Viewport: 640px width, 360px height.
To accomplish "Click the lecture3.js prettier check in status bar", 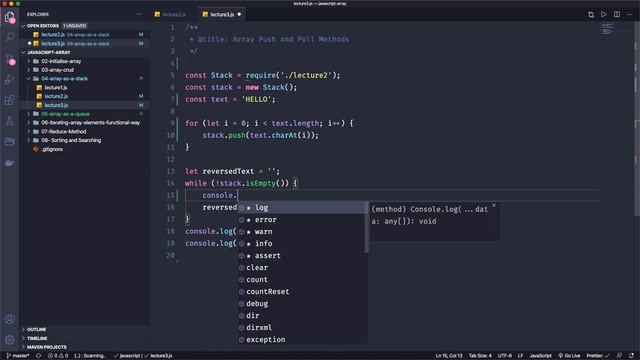I will coord(159,356).
